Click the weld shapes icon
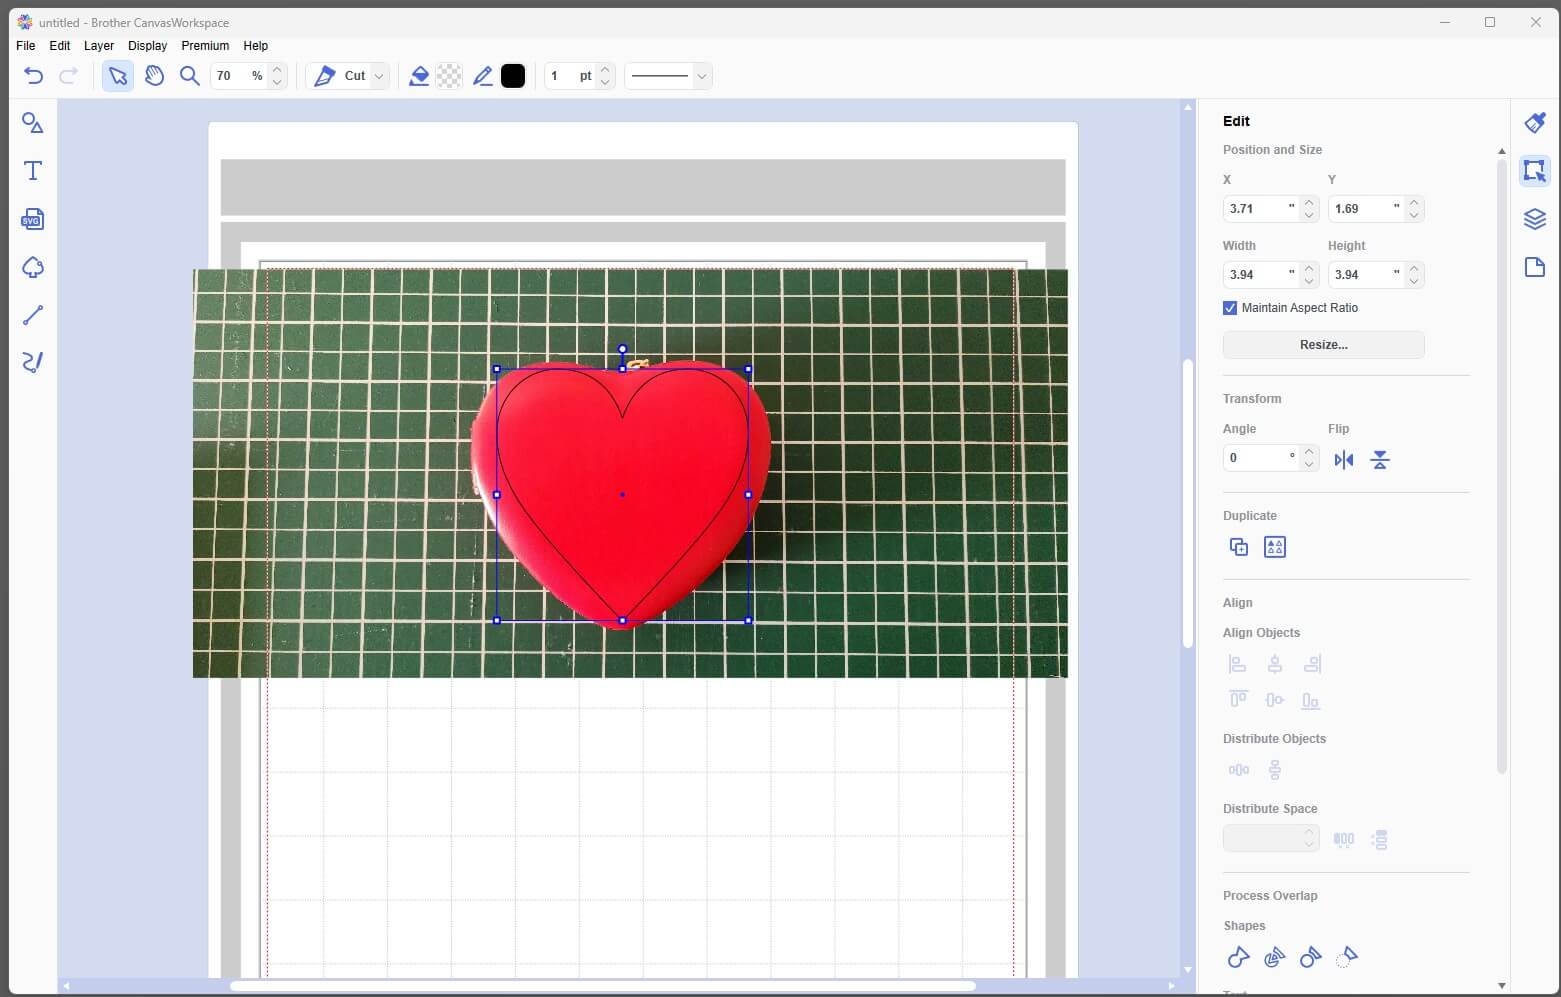The width and height of the screenshot is (1561, 997). click(1238, 957)
